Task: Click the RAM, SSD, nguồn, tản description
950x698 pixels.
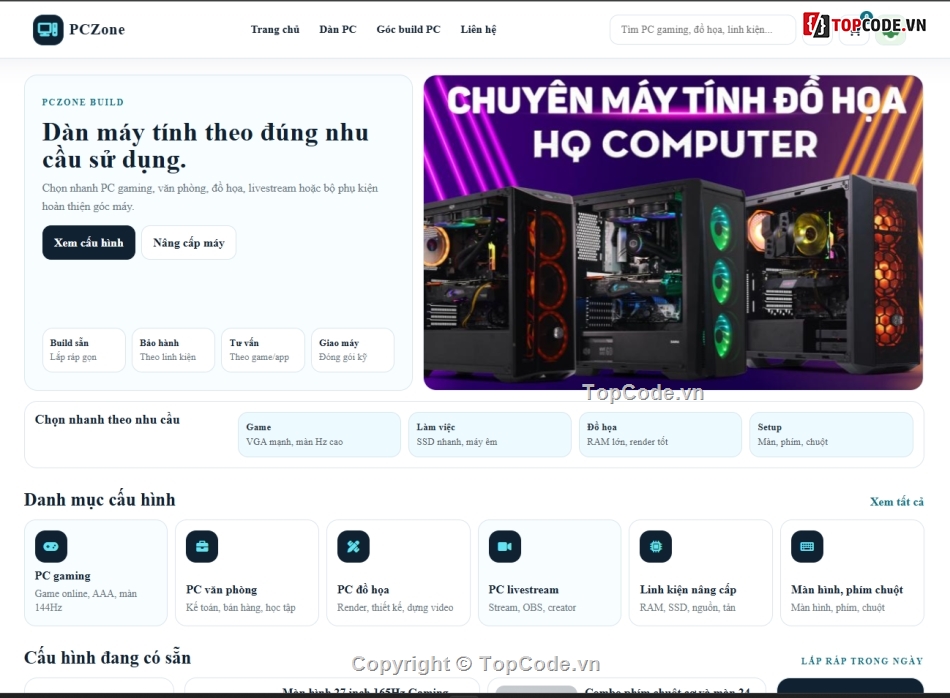Action: pyautogui.click(x=688, y=607)
